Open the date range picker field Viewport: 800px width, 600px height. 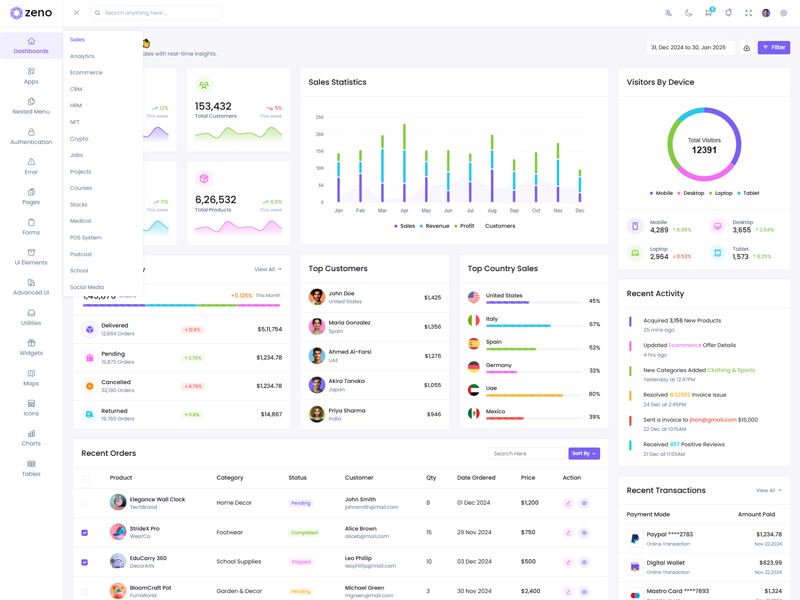point(691,48)
